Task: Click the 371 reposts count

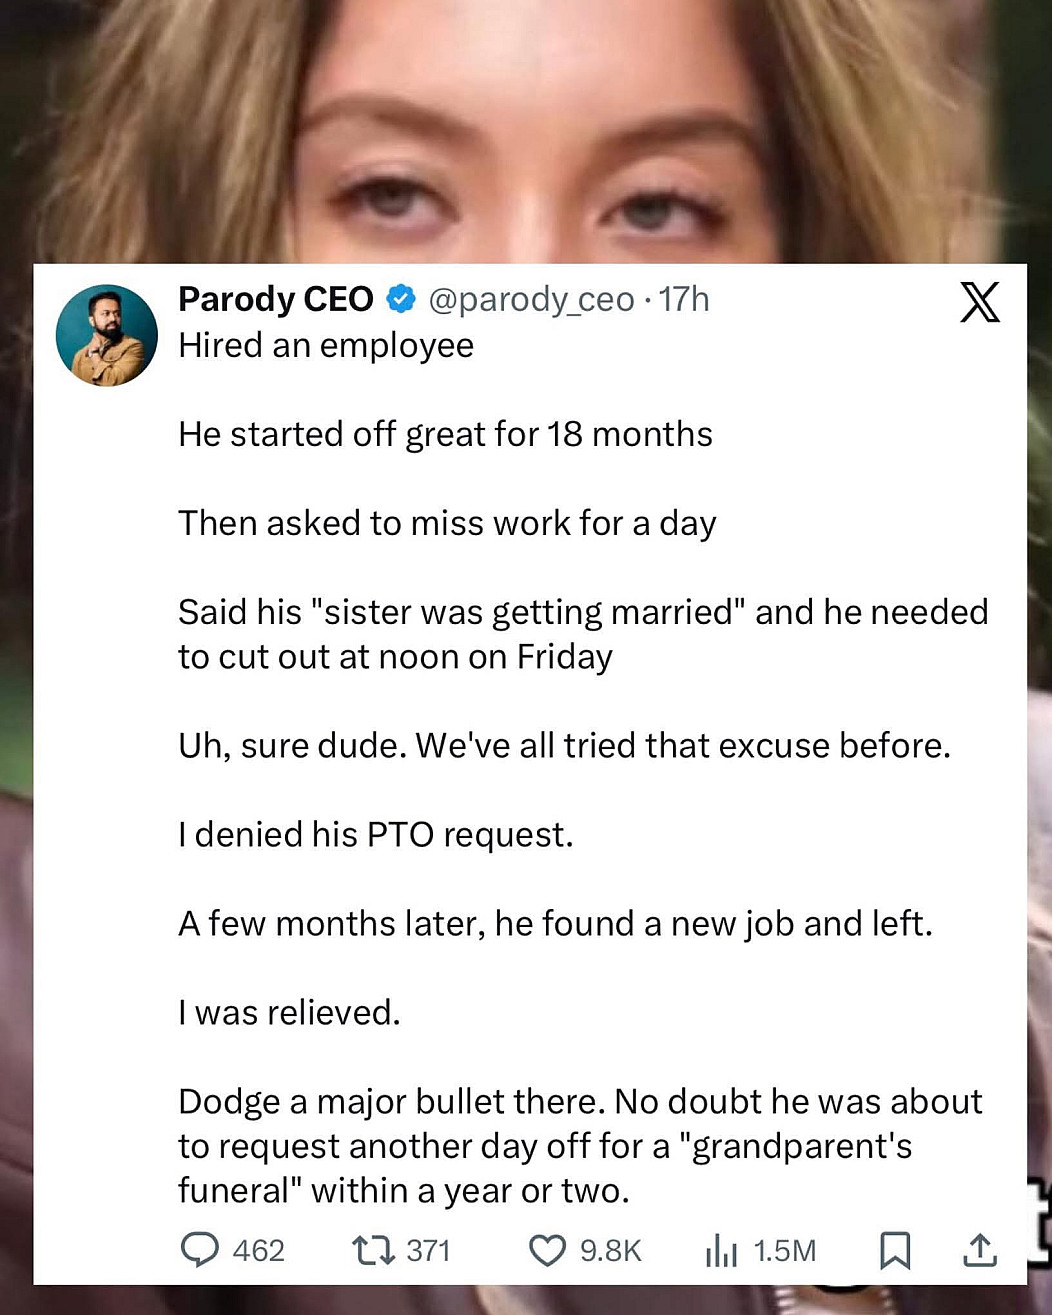Action: tap(428, 1250)
